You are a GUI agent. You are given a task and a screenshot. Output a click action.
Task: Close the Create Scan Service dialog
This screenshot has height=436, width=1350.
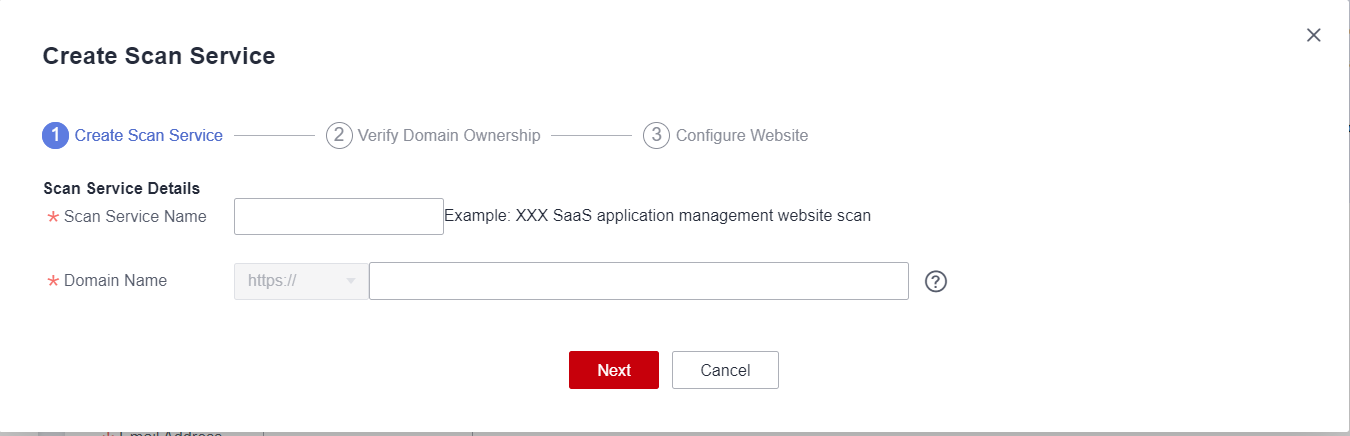click(x=1314, y=35)
